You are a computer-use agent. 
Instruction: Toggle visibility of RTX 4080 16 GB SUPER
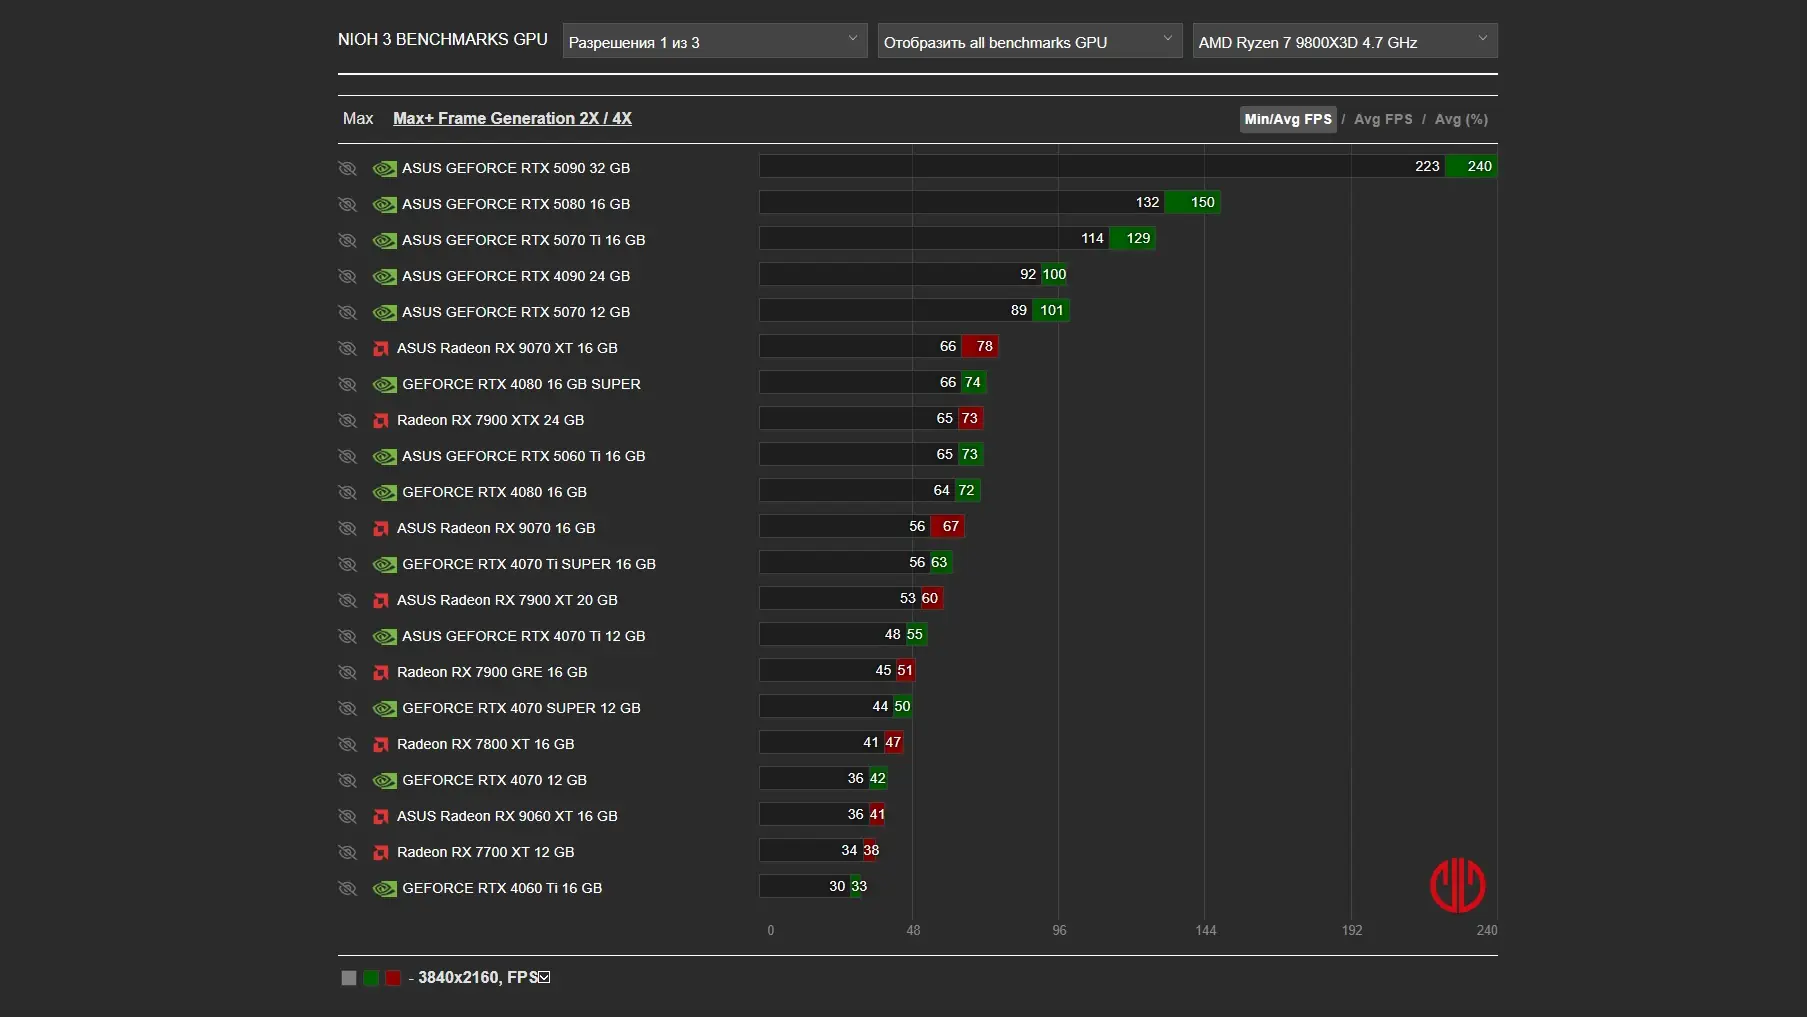click(x=347, y=384)
